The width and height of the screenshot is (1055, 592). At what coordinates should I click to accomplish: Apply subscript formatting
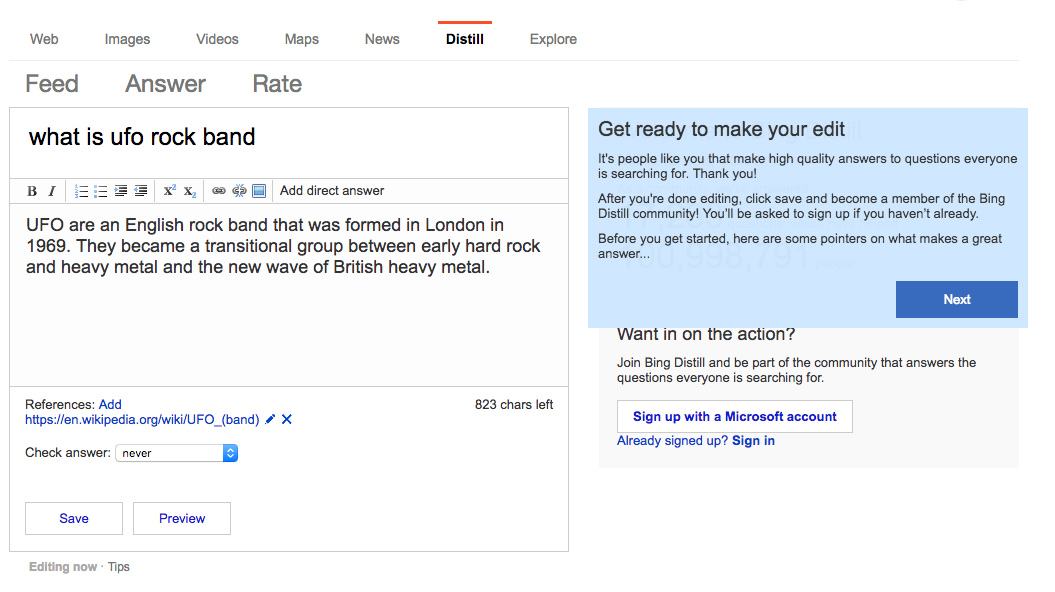[x=190, y=191]
